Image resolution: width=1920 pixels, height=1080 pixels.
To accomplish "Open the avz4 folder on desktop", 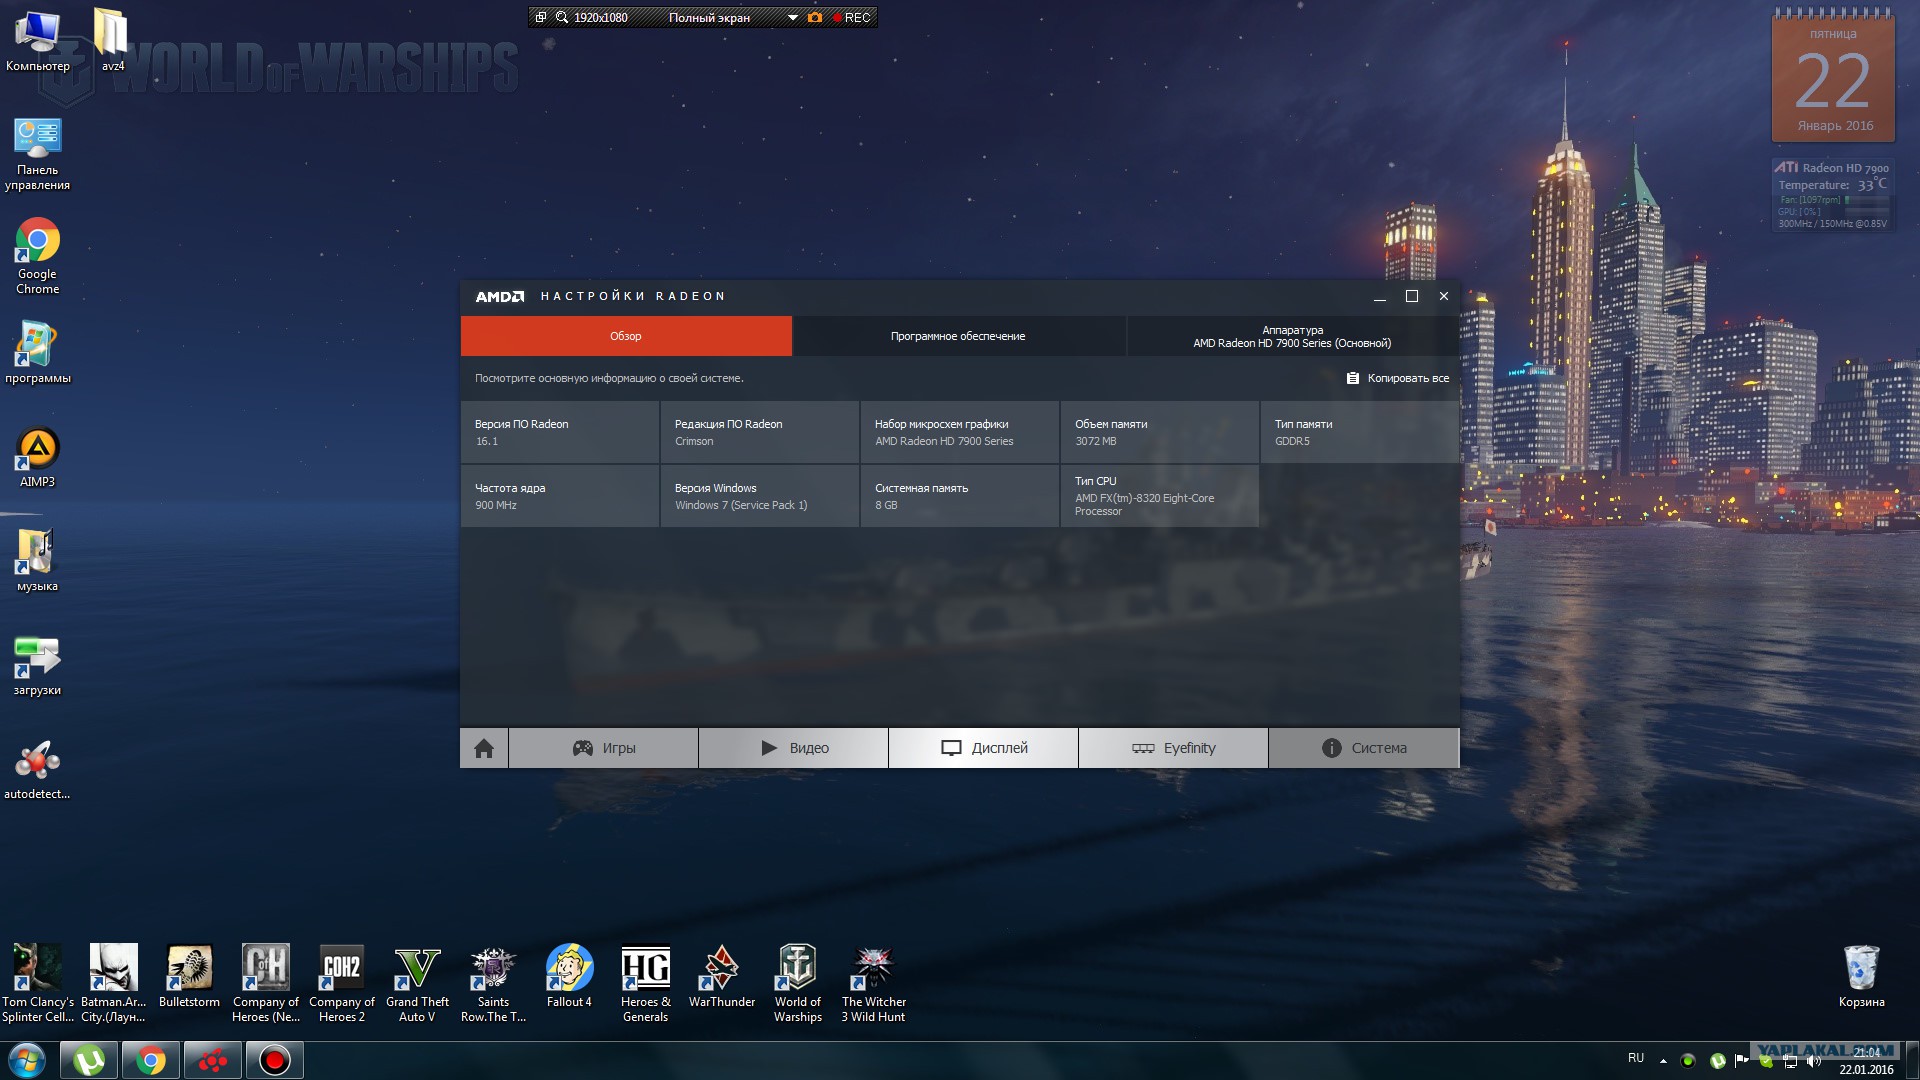I will pyautogui.click(x=112, y=40).
